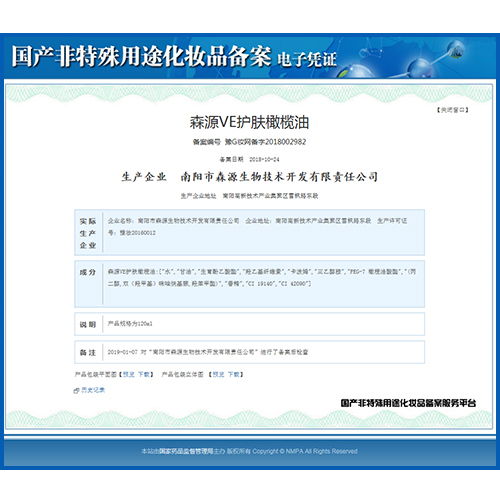The height and width of the screenshot is (500, 500).
Task: Click the 电子凭证 text in header
Action: [x=307, y=59]
